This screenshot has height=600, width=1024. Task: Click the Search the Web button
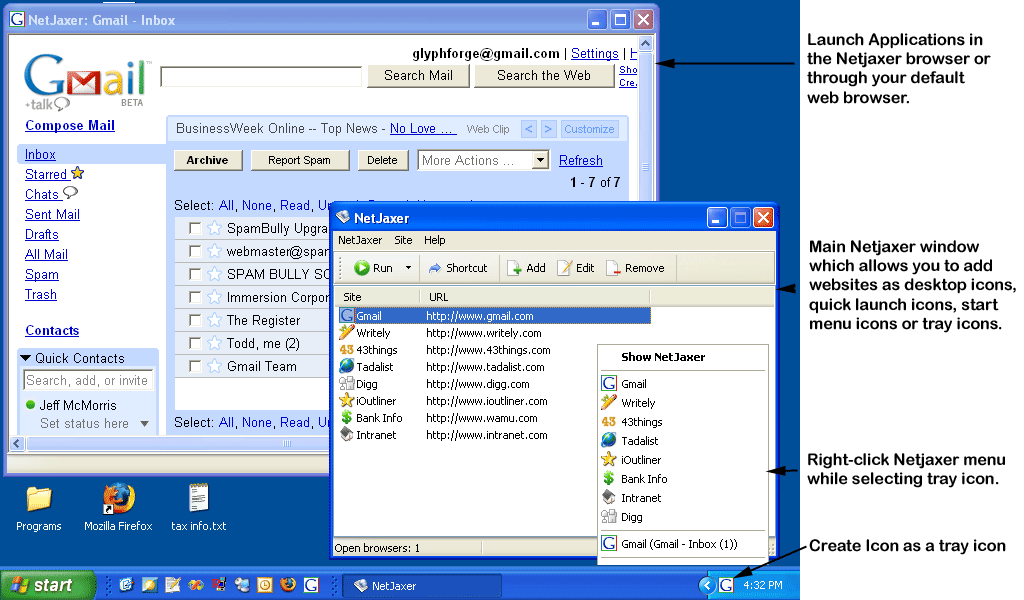click(543, 76)
